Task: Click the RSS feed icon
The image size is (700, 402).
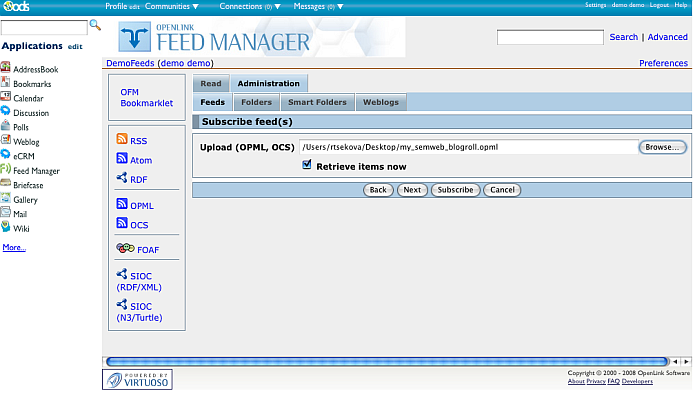Action: 122,141
